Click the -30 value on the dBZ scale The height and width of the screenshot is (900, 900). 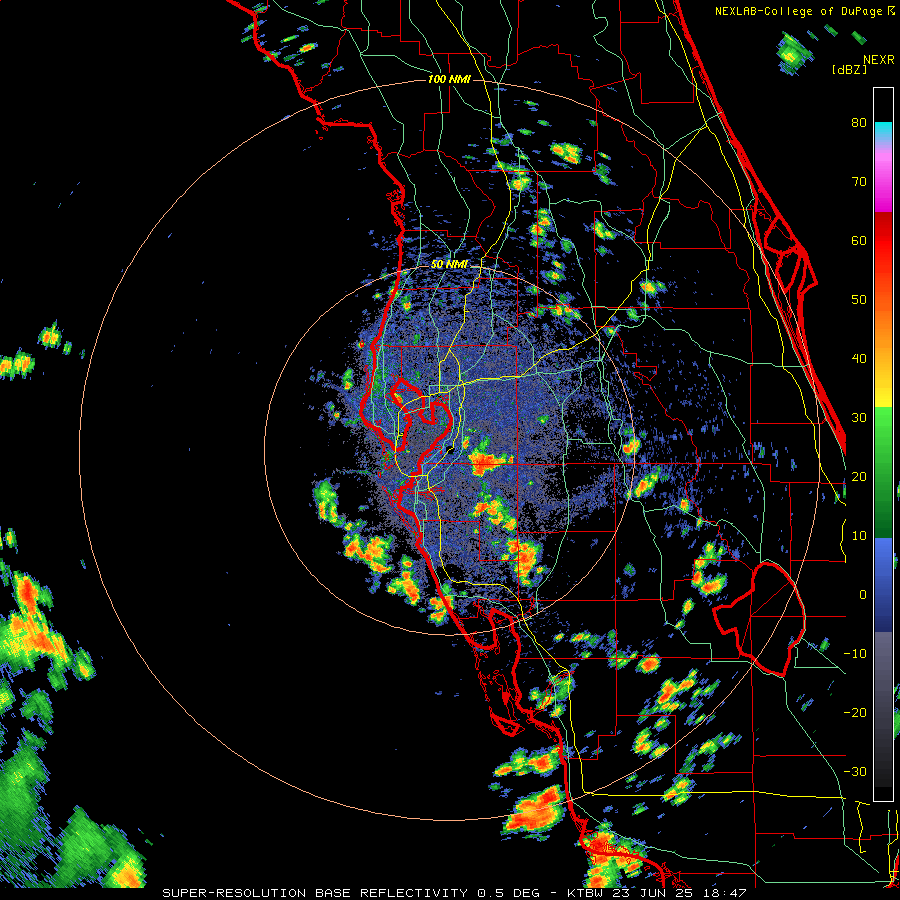(x=855, y=771)
